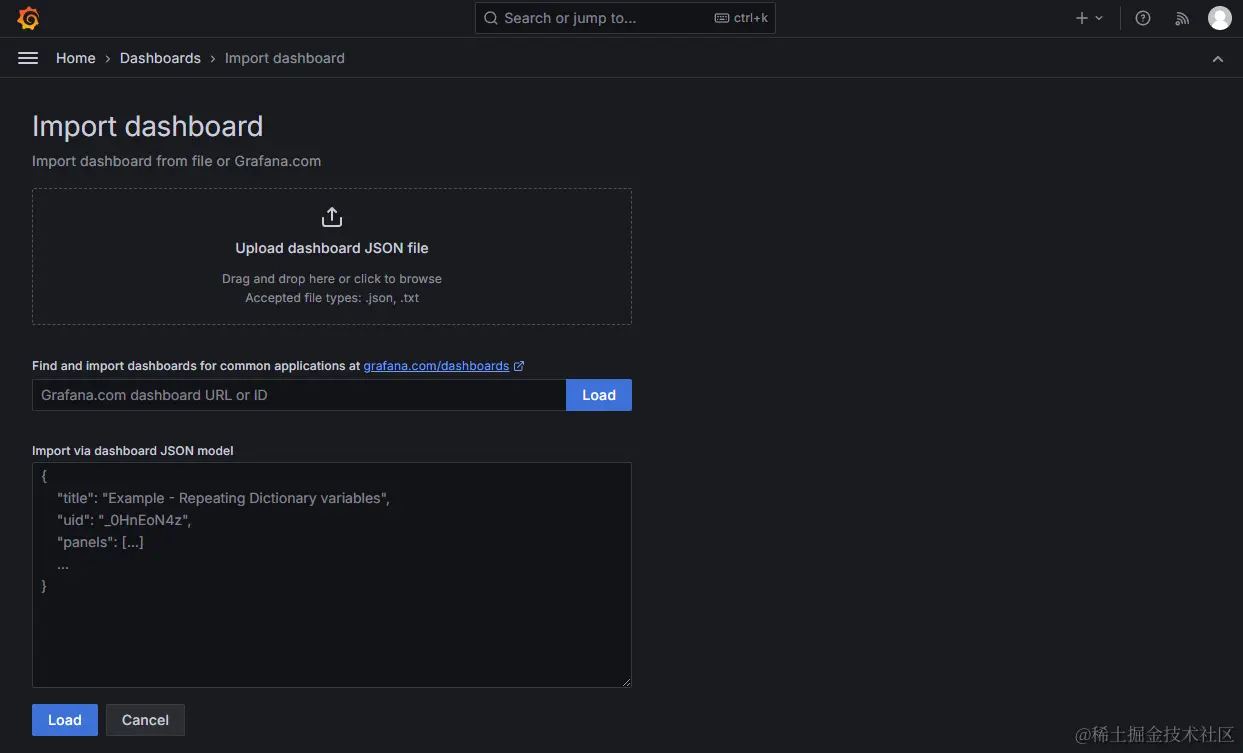Viewport: 1243px width, 753px height.
Task: Click the Grafana logo icon
Action: pyautogui.click(x=28, y=18)
